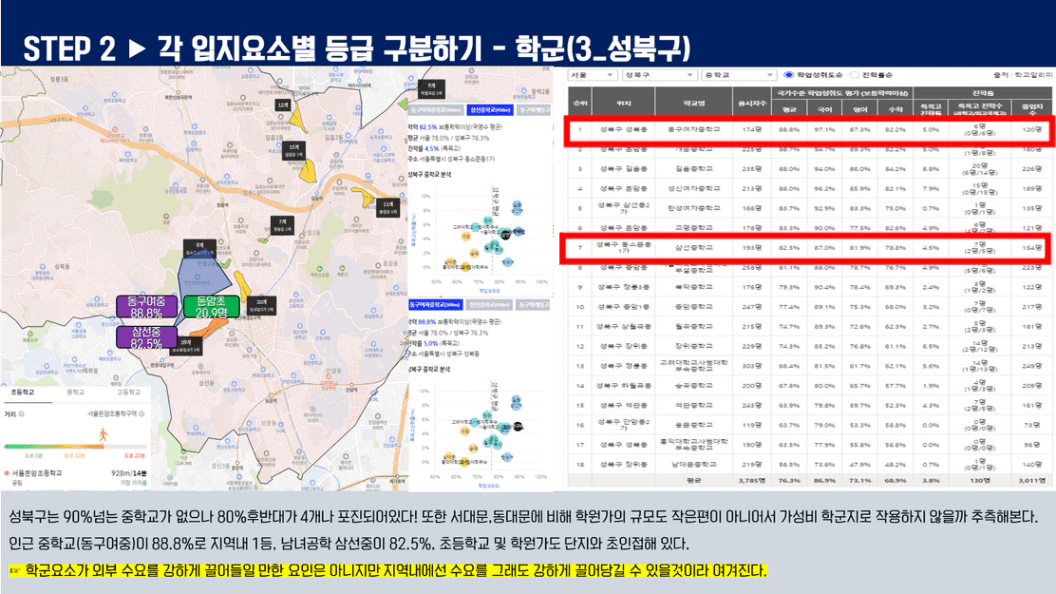Image resolution: width=1056 pixels, height=594 pixels.
Task: Click the 11개 cluster label on the map
Action: 388,207
